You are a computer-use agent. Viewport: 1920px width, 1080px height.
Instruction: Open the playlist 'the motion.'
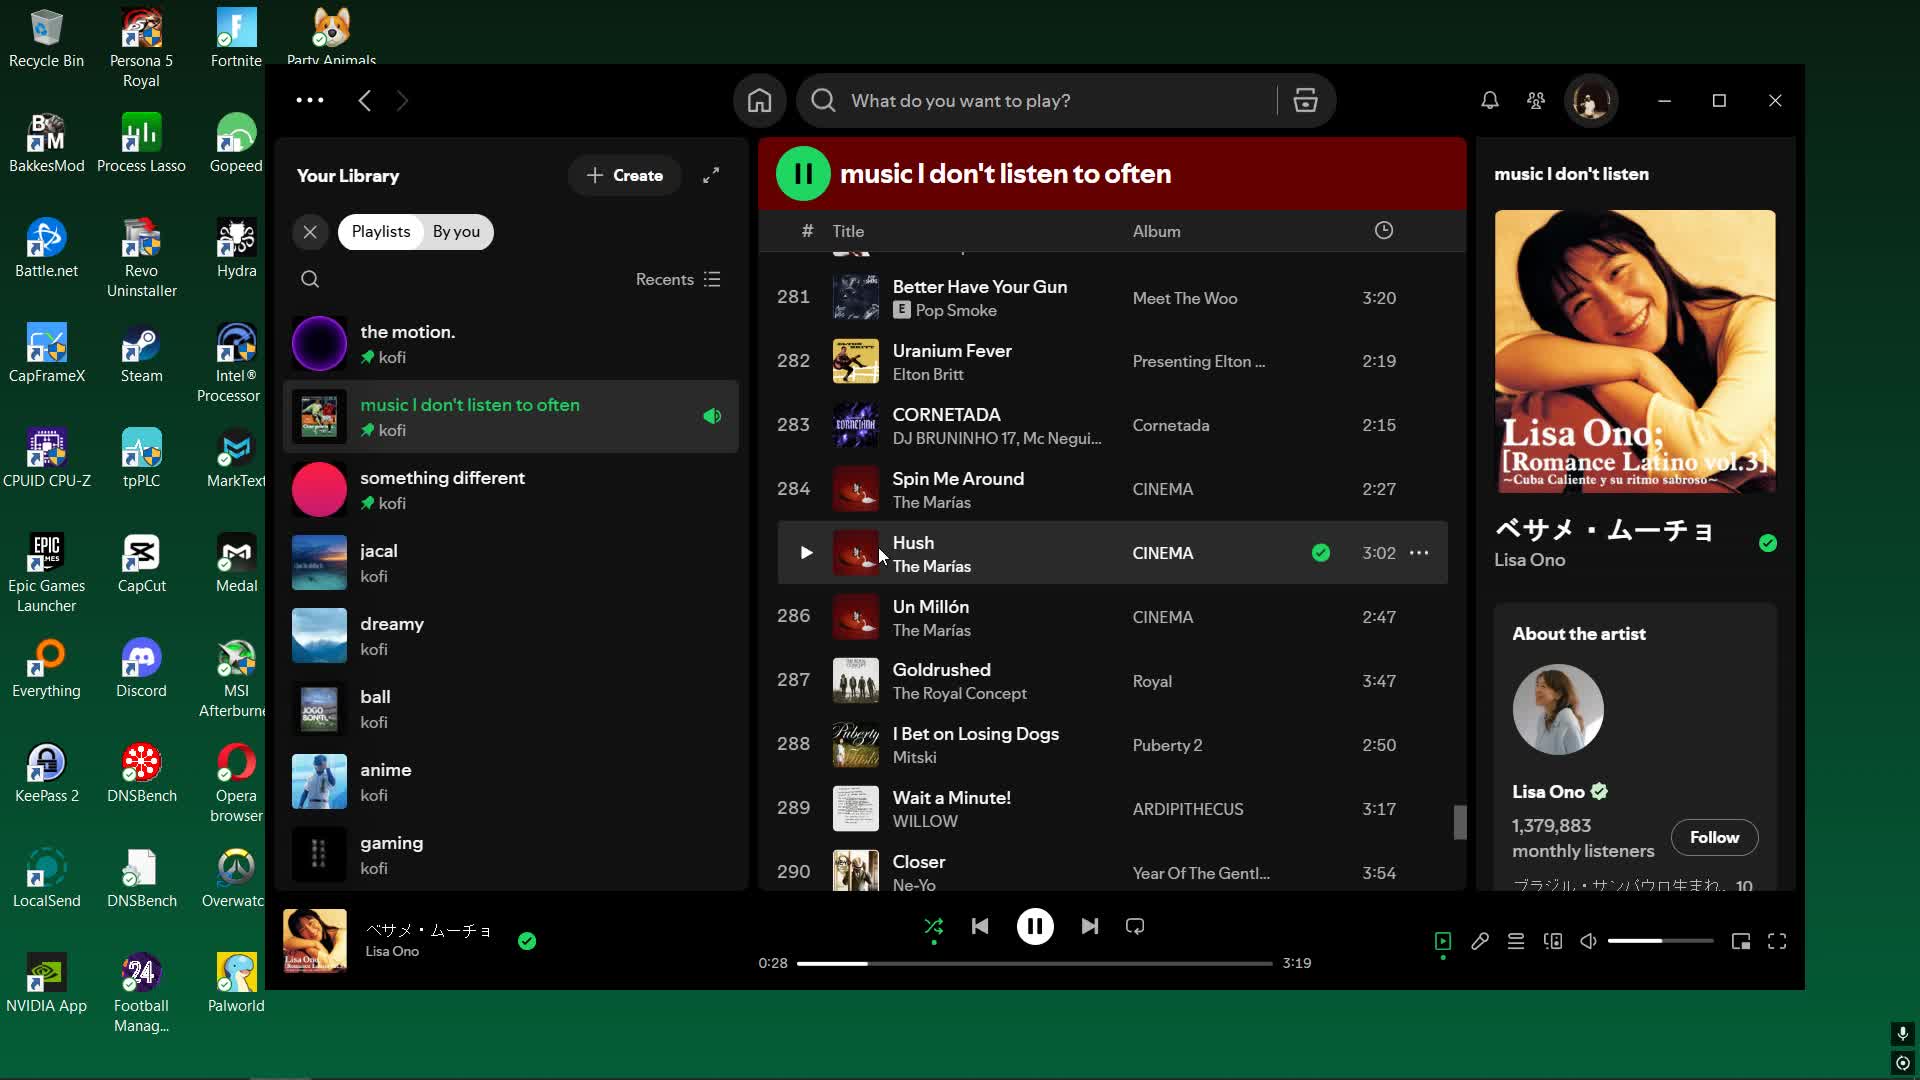[511, 344]
